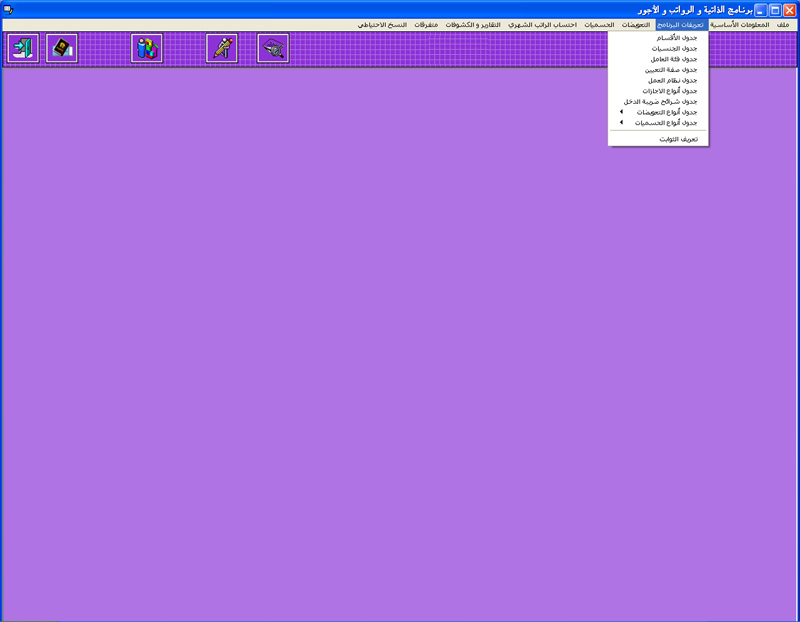The height and width of the screenshot is (622, 800).
Task: Click the magnifier search toolbar icon
Action: click(x=273, y=48)
